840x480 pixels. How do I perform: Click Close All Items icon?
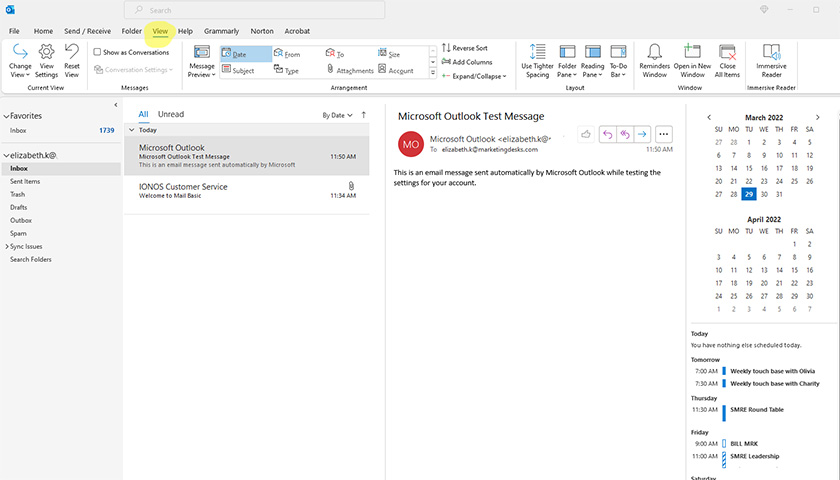(x=727, y=60)
